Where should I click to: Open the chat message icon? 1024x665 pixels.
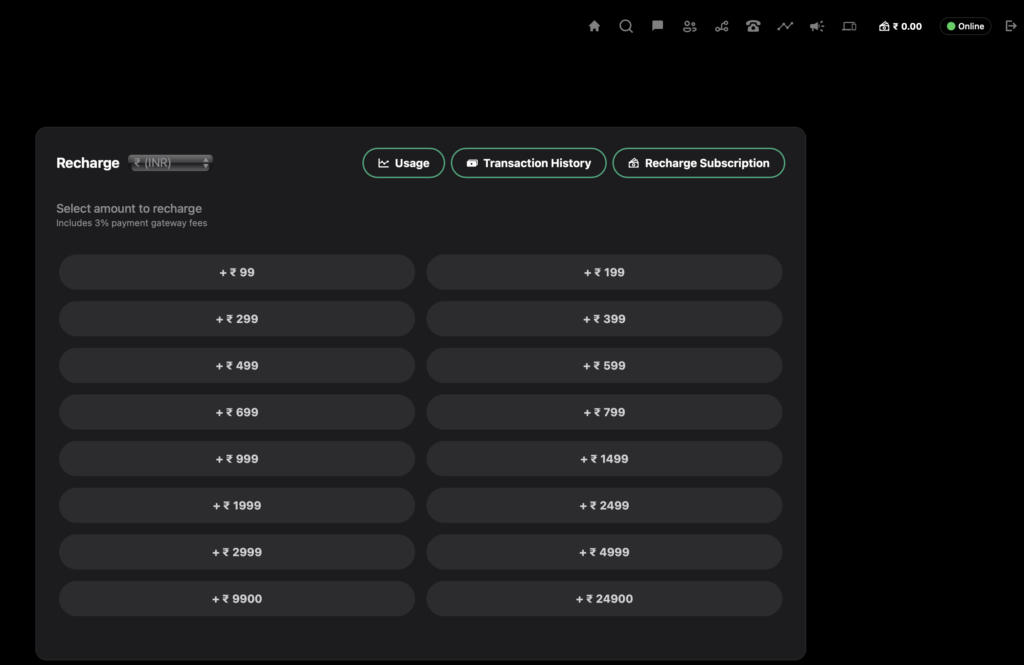pyautogui.click(x=657, y=27)
